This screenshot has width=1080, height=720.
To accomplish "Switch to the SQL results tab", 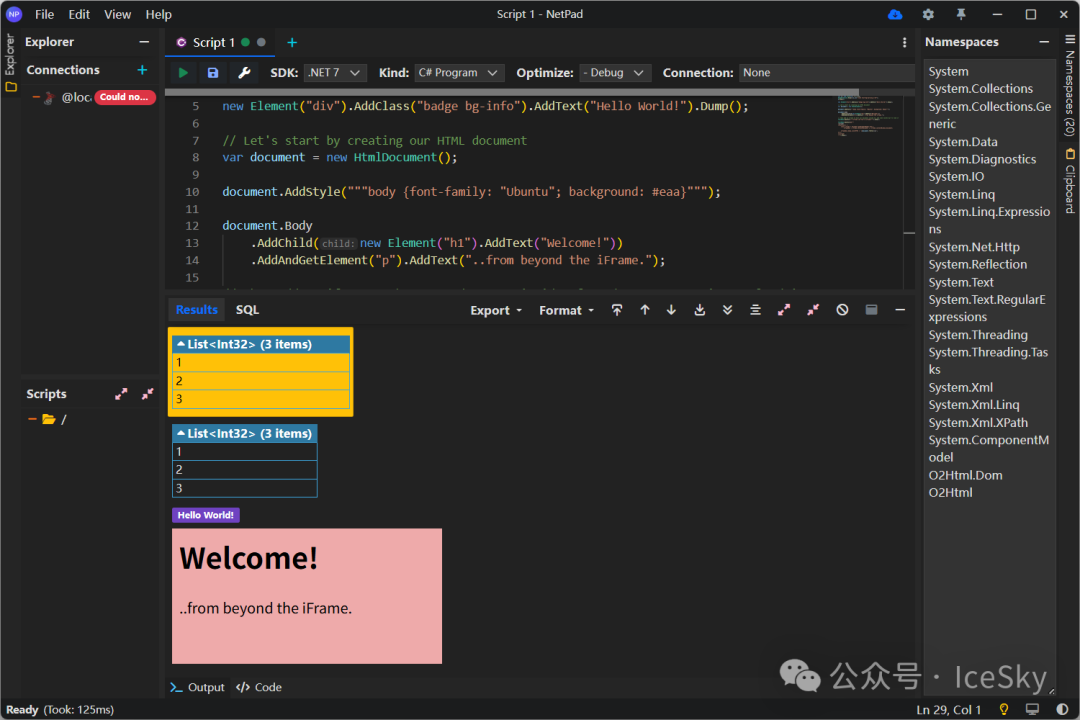I will click(247, 310).
